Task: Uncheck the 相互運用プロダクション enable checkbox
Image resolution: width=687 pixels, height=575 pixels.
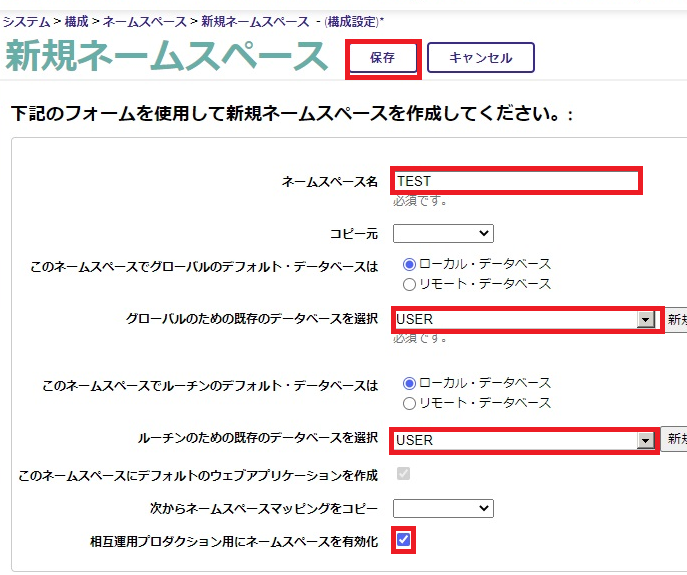Action: (403, 541)
